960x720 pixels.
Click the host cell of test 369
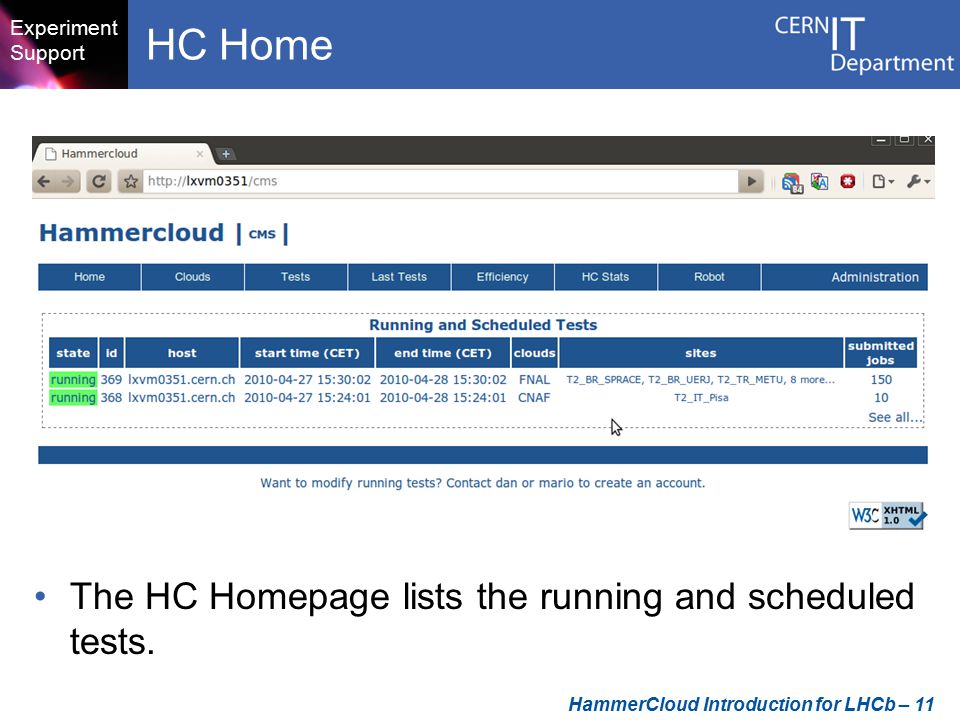(x=181, y=380)
